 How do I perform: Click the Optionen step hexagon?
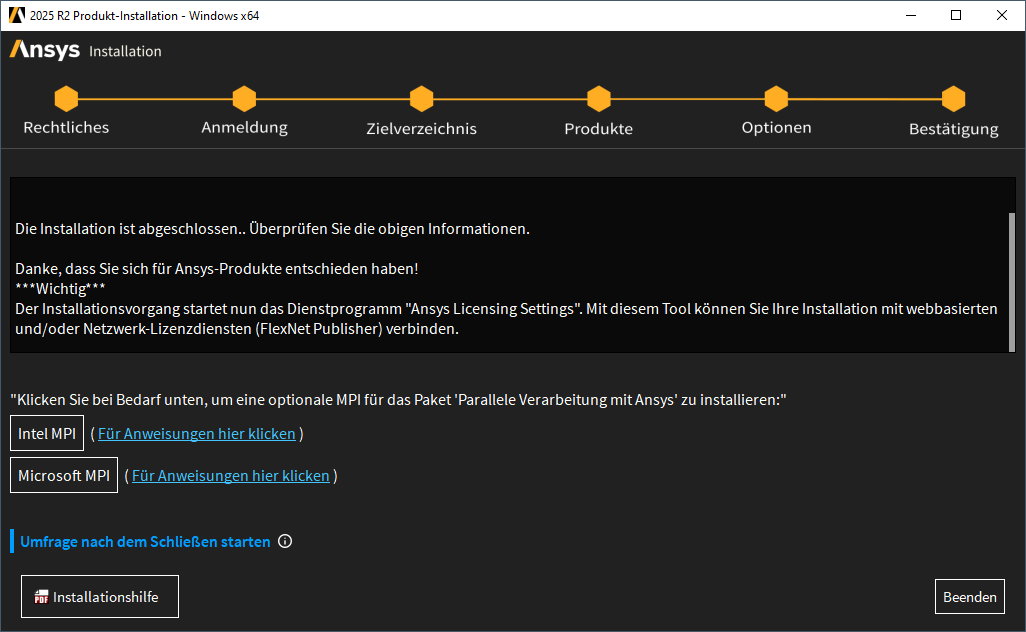click(776, 99)
